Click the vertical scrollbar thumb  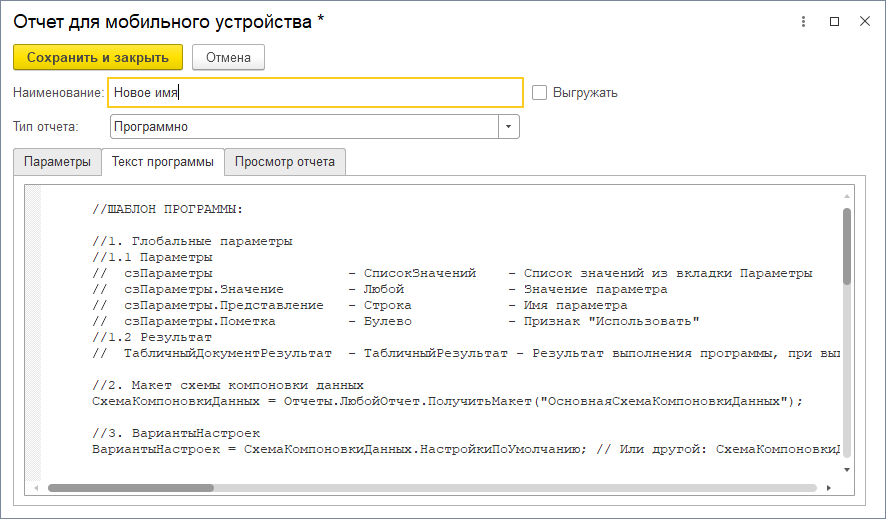(x=846, y=246)
